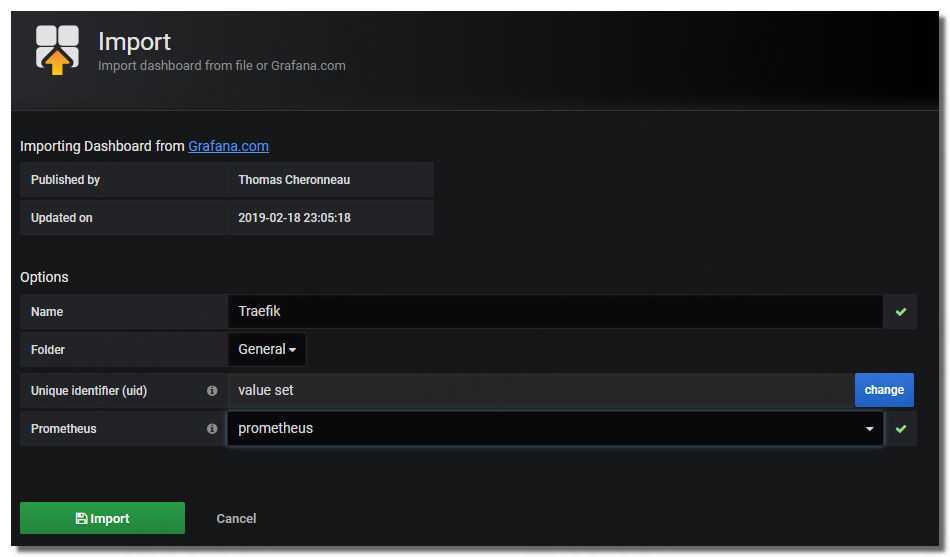Click the green checkmark beside the Prometheus dropdown
950x557 pixels.
(x=901, y=429)
